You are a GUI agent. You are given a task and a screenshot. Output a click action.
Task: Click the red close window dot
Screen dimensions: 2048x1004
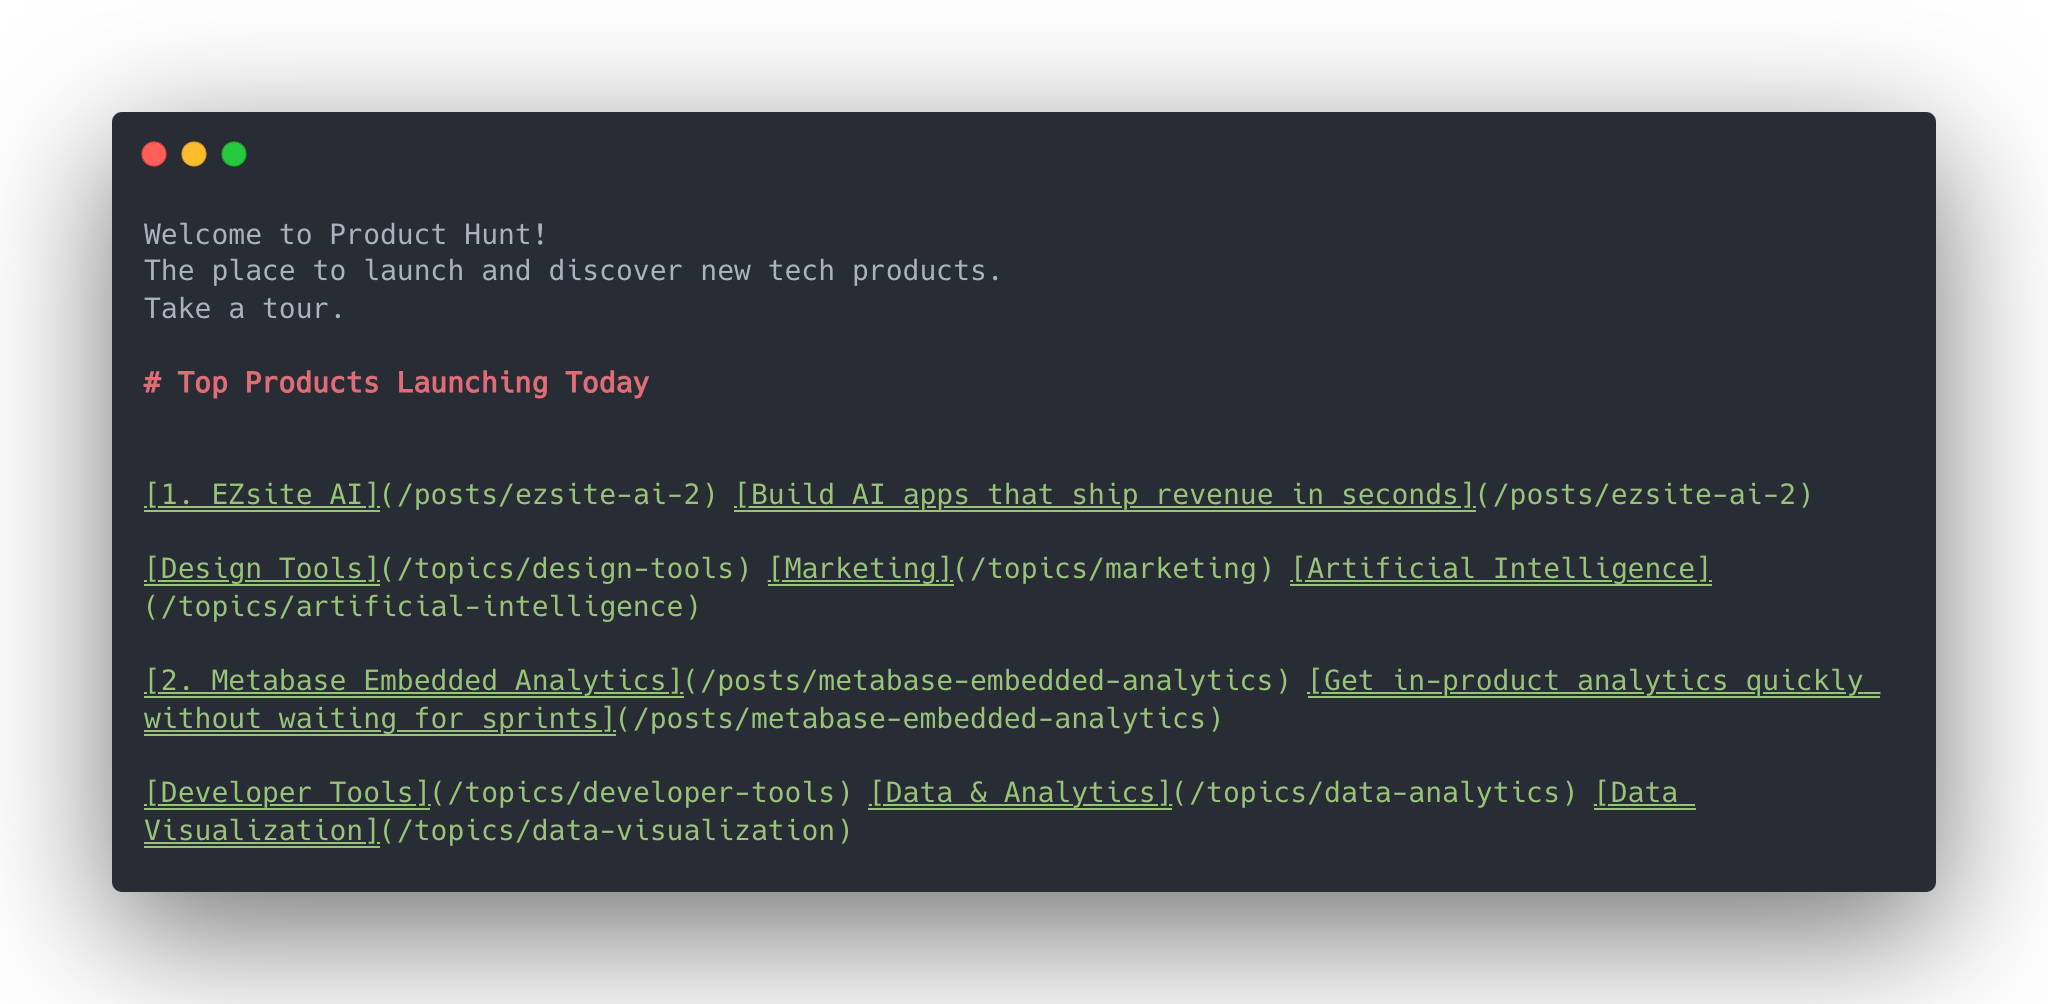pyautogui.click(x=154, y=154)
